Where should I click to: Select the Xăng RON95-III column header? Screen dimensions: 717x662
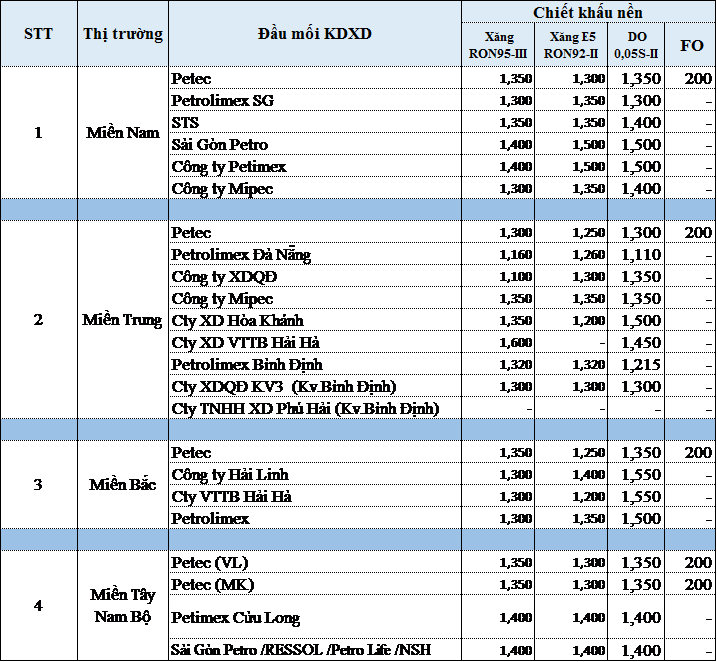point(498,45)
